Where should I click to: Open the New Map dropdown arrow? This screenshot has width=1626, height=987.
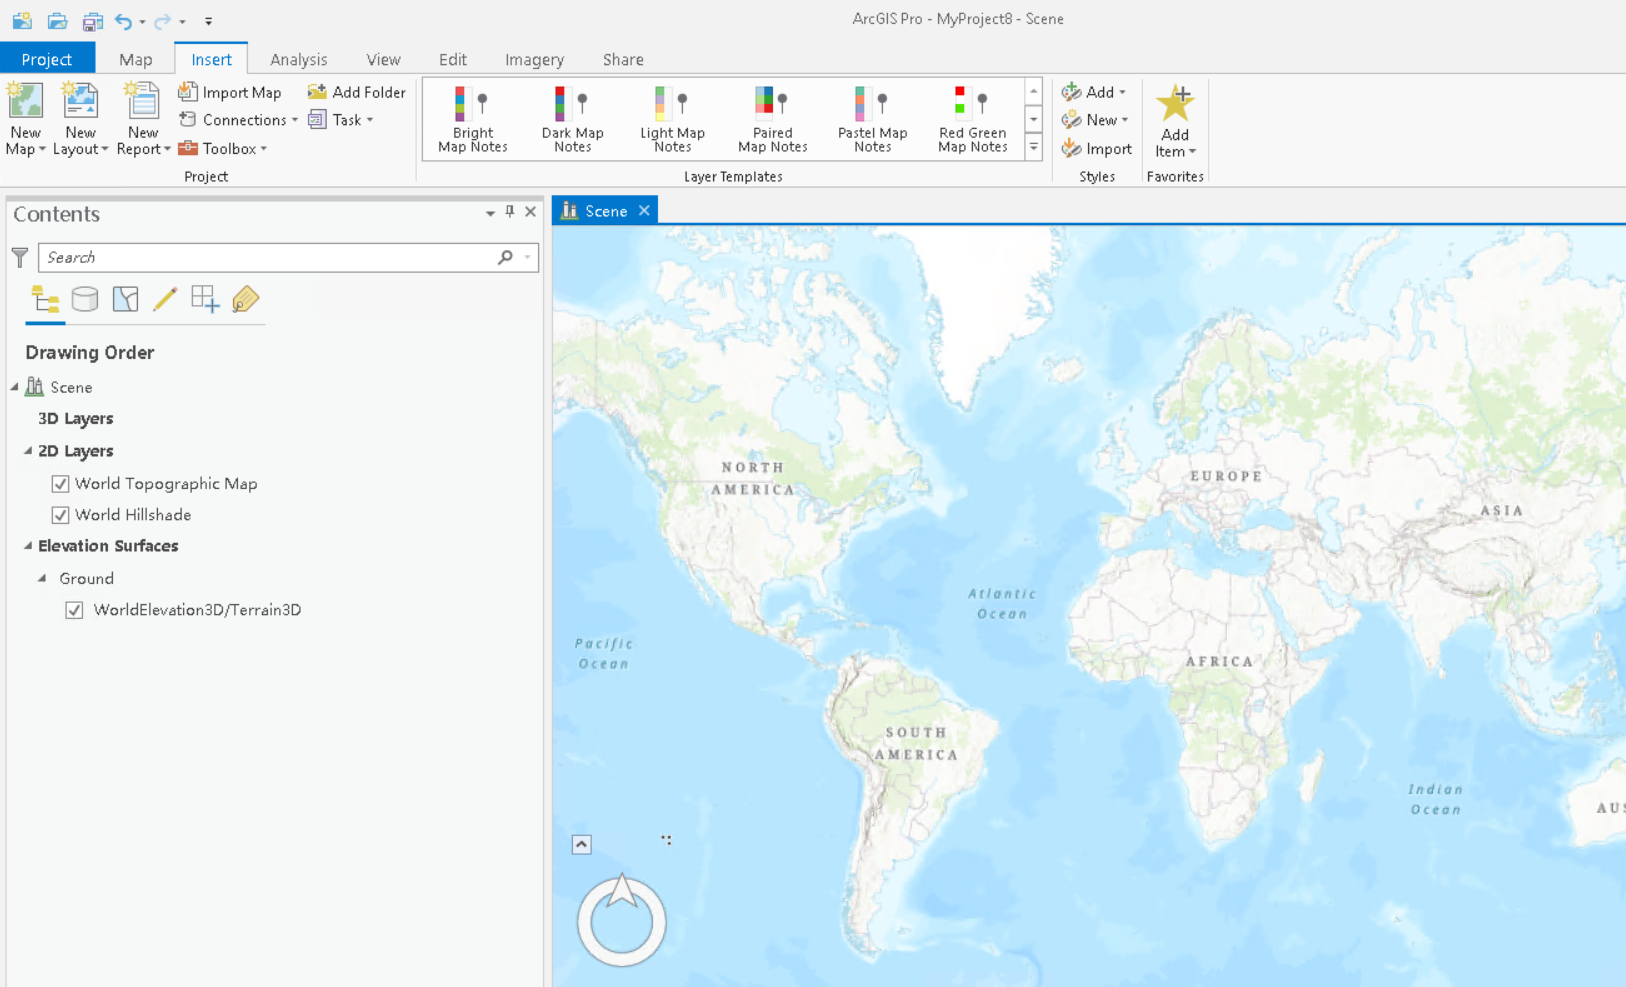coord(42,150)
